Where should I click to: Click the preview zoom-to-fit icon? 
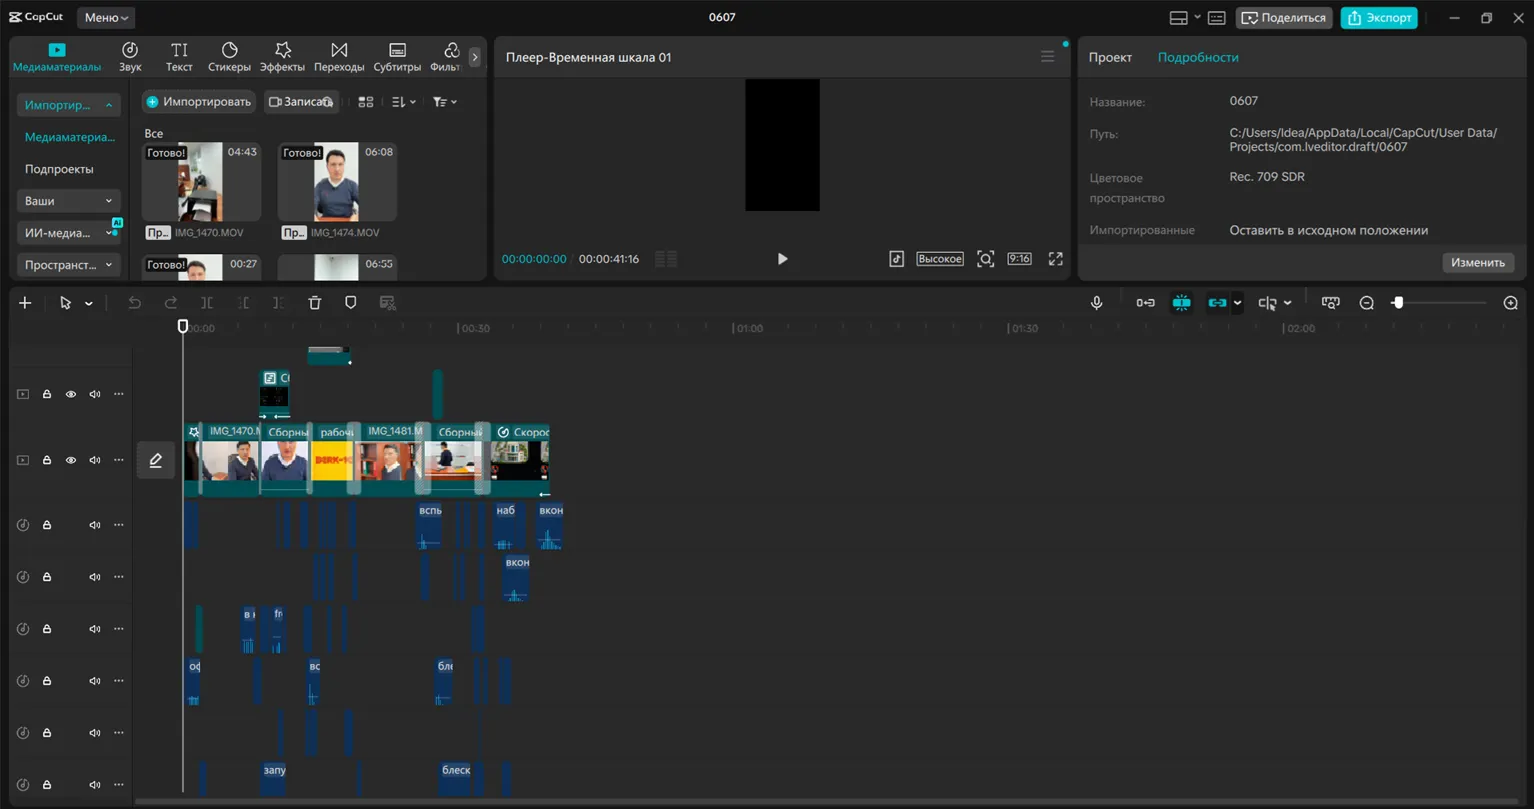pyautogui.click(x=985, y=259)
